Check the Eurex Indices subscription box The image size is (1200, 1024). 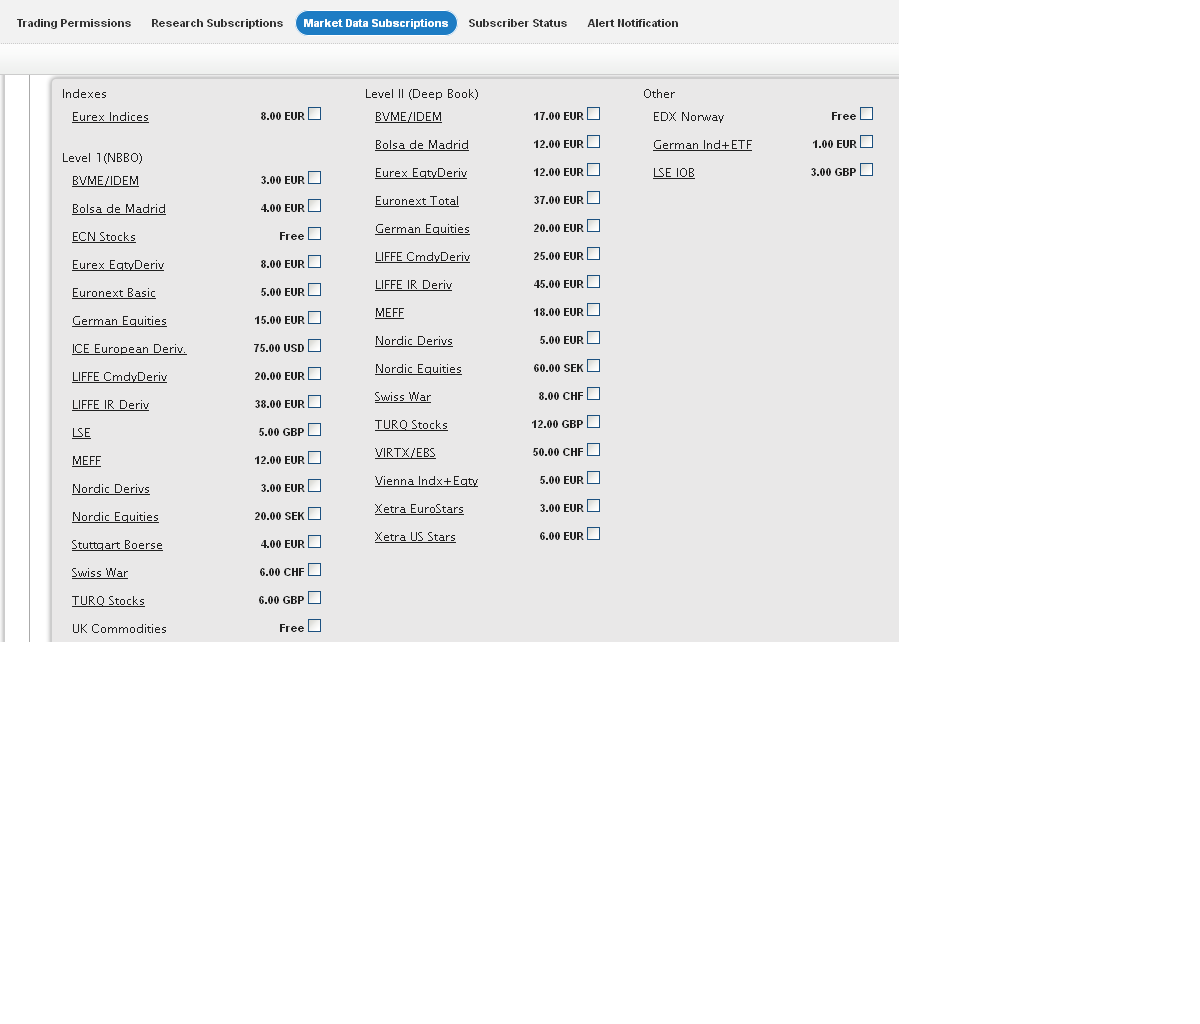315,114
